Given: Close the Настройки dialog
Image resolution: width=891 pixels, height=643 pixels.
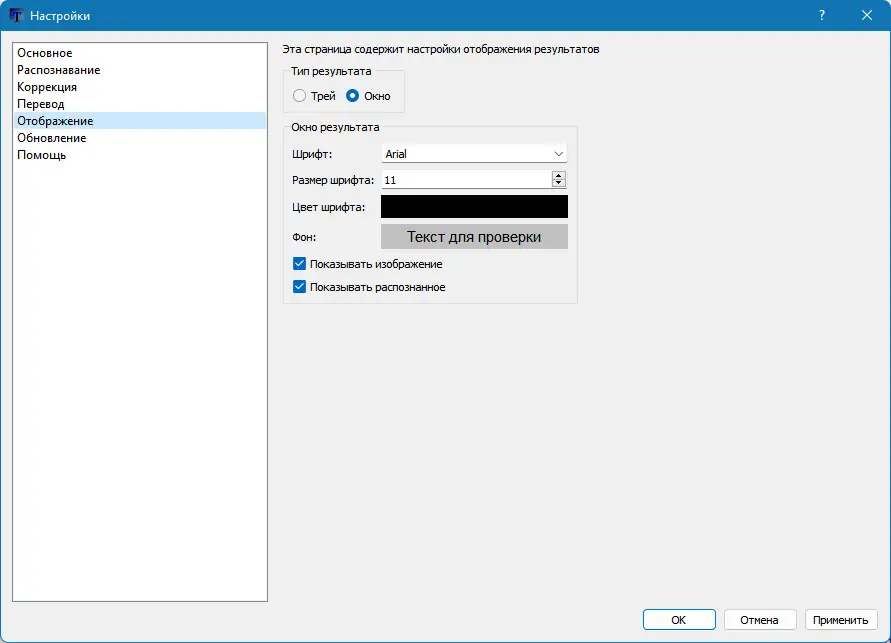Looking at the screenshot, I should coord(867,15).
